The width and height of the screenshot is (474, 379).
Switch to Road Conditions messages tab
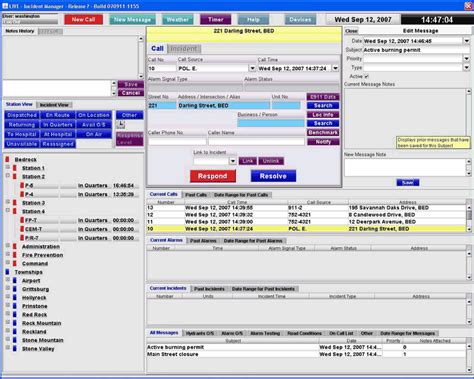coord(304,333)
